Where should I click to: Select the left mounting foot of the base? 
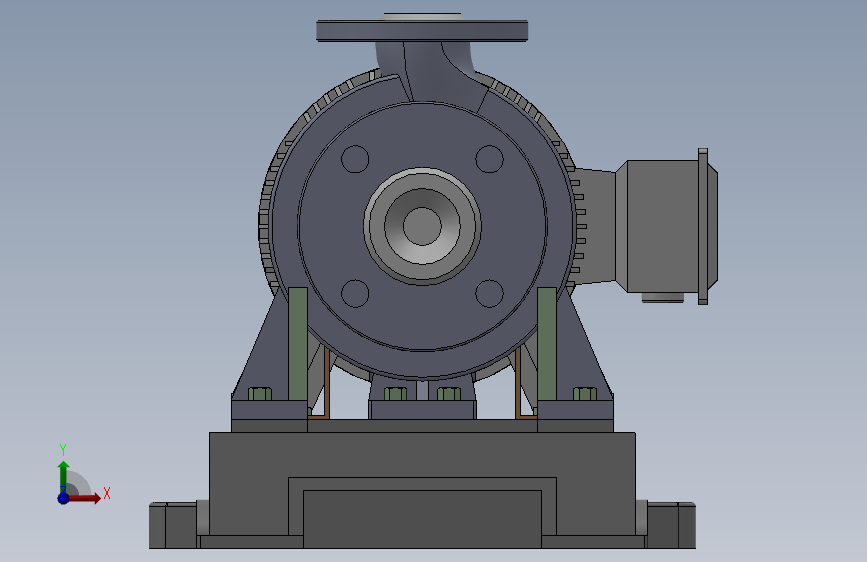point(173,525)
